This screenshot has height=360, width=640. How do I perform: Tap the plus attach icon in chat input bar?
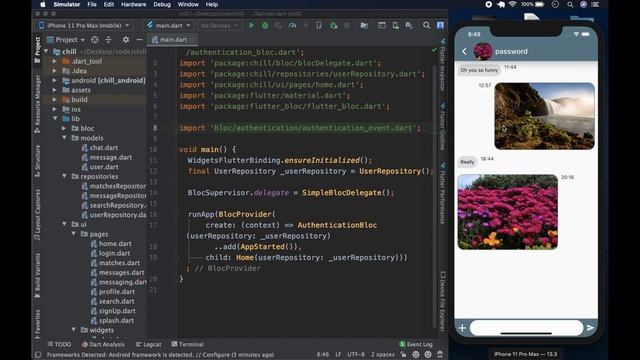click(462, 328)
